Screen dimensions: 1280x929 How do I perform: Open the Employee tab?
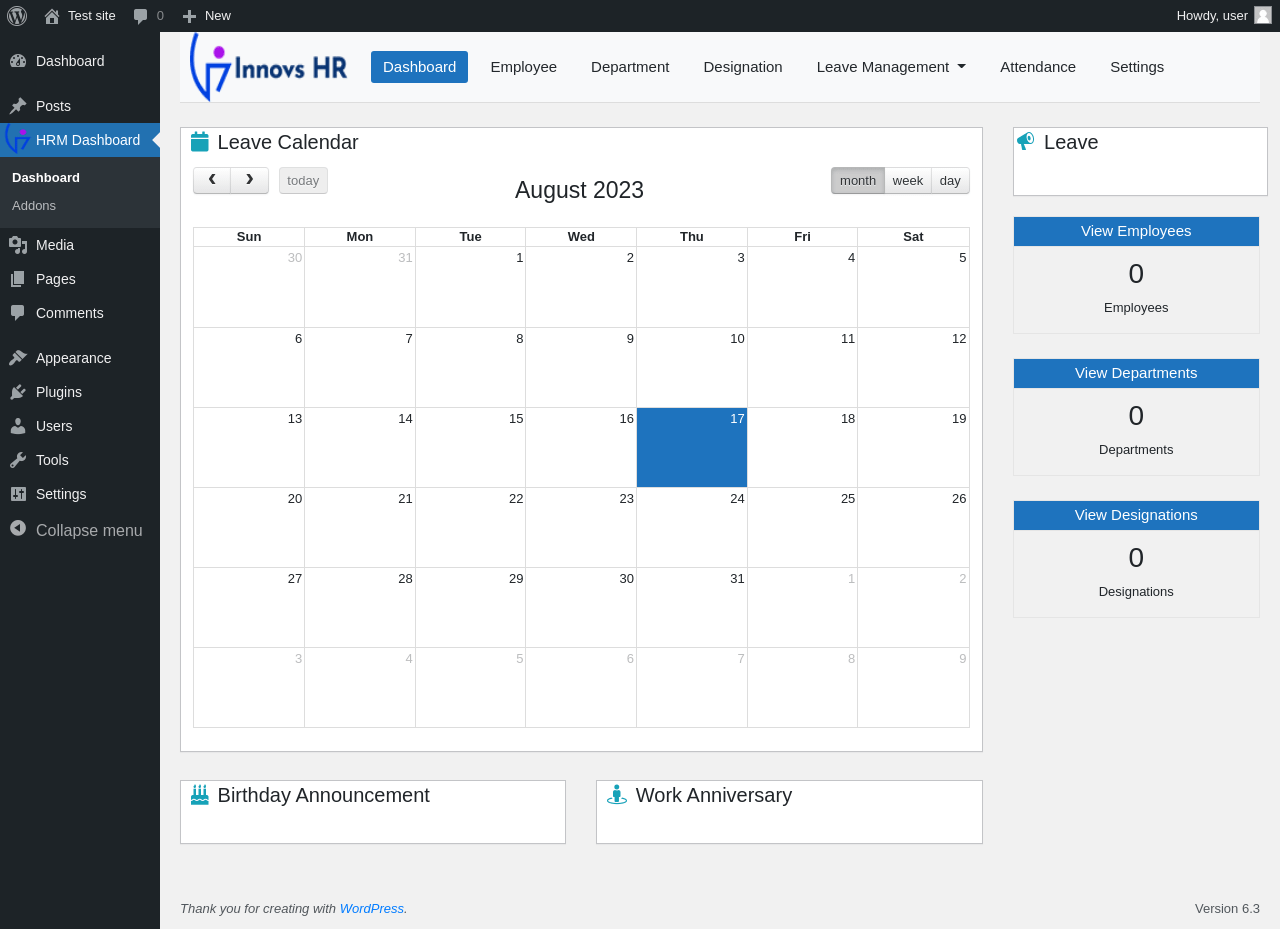524,67
